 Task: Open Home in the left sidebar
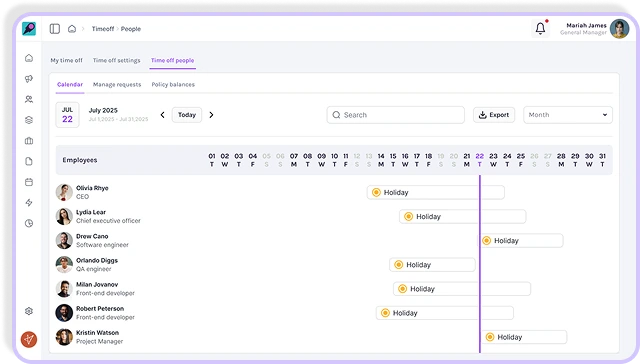(29, 58)
